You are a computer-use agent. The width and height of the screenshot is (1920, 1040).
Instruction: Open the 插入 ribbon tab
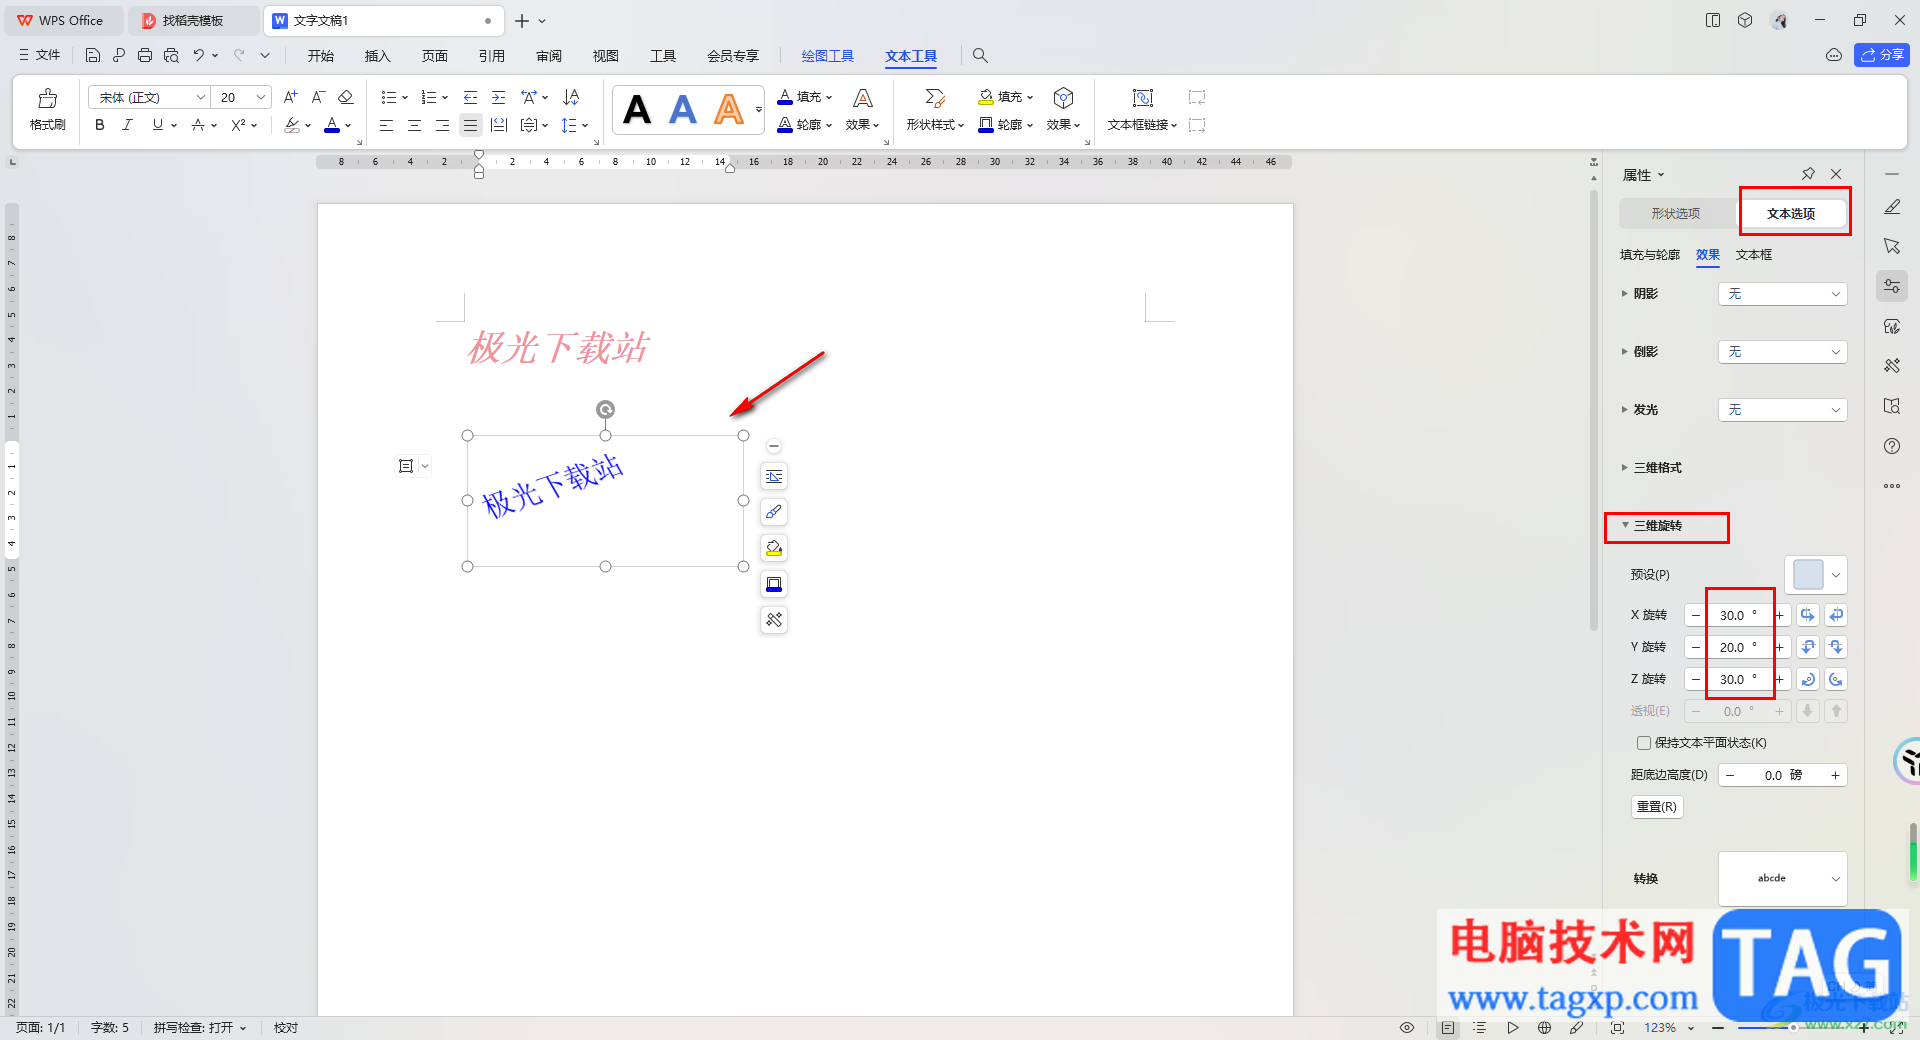tap(377, 56)
